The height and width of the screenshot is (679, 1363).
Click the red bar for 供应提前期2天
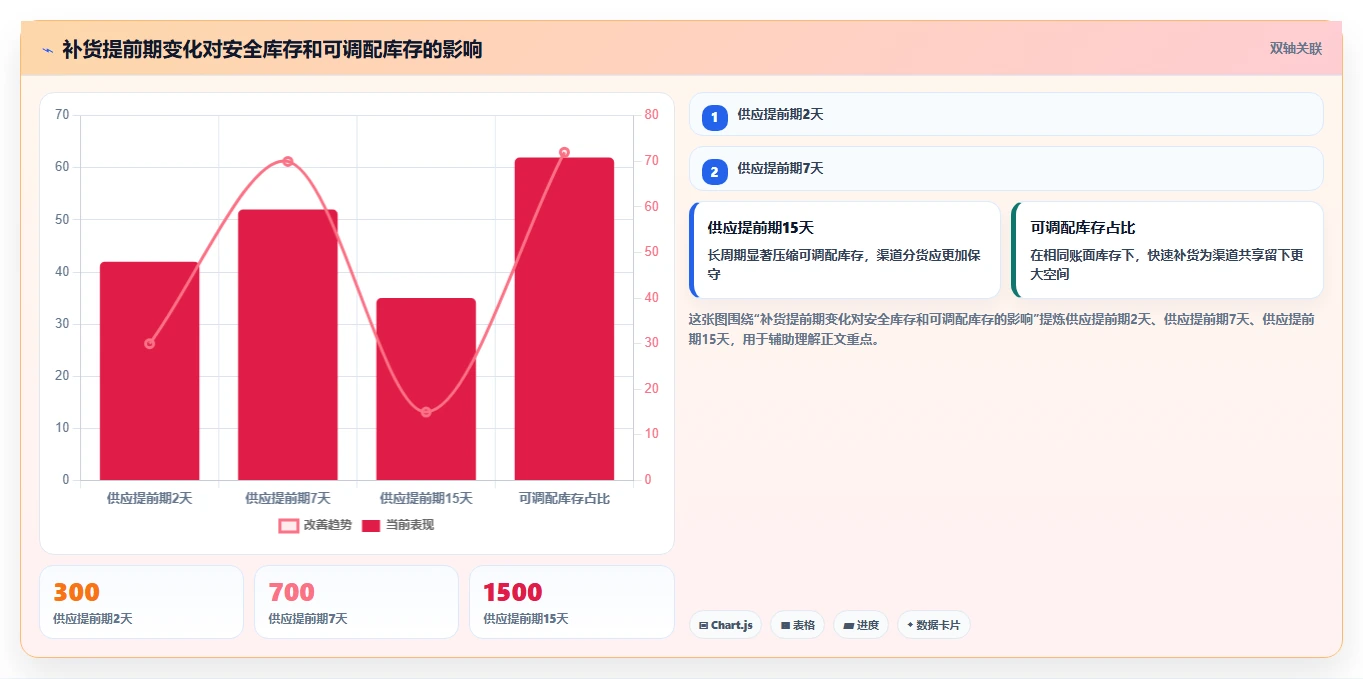149,371
